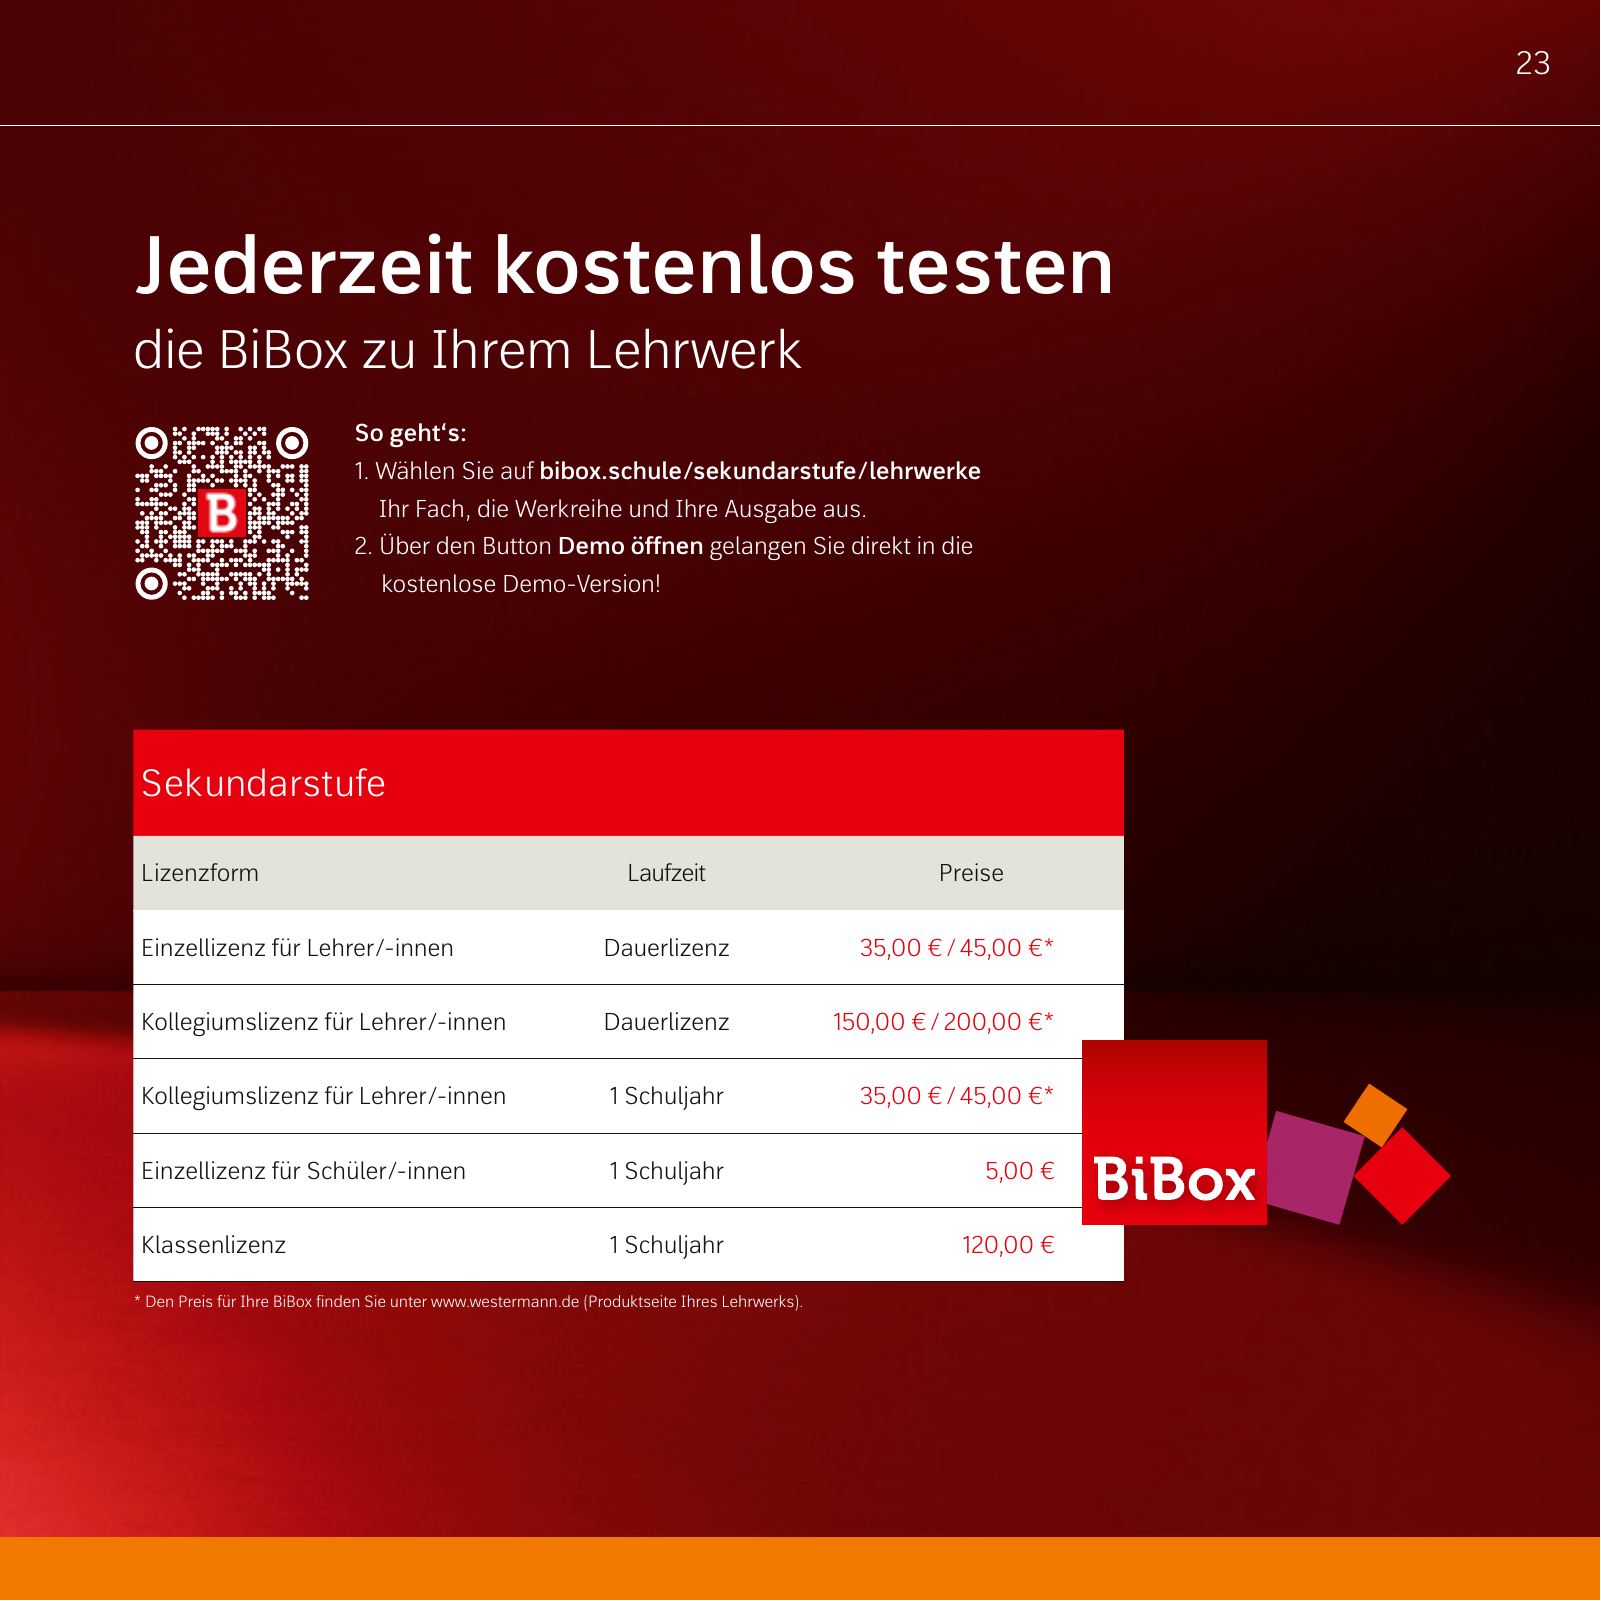Screen dimensions: 1601x1601
Task: Select Kollegiumslizenz row with Dauerlizenz term
Action: click(628, 1022)
